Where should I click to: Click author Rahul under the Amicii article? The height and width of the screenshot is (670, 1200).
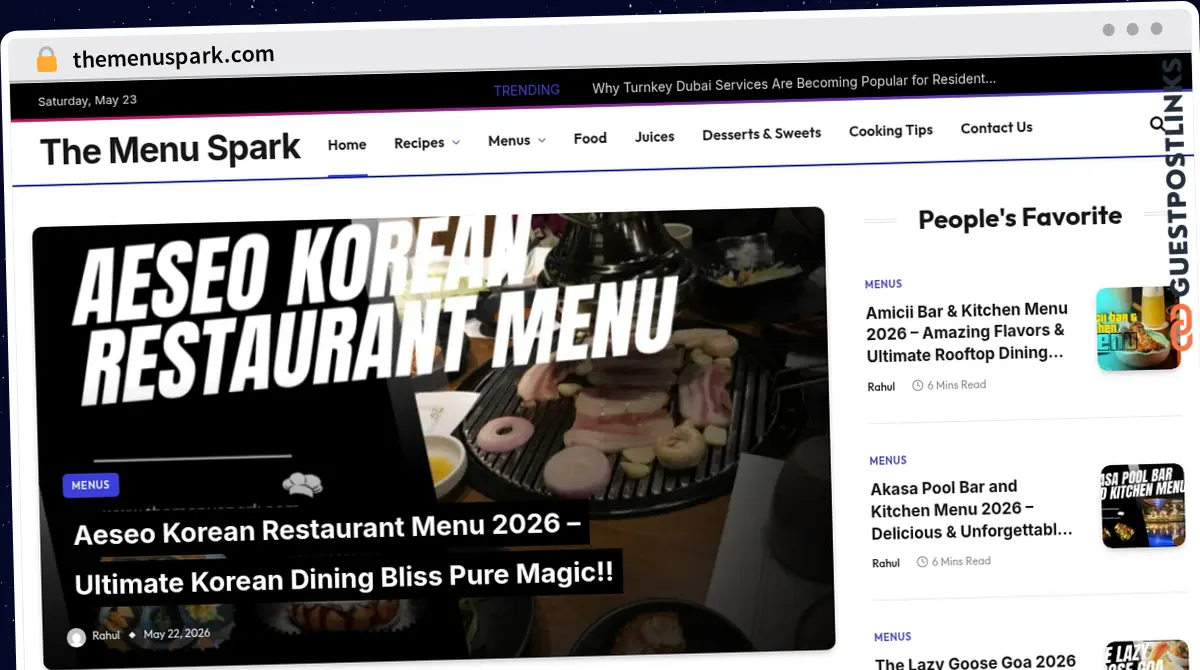coord(882,386)
